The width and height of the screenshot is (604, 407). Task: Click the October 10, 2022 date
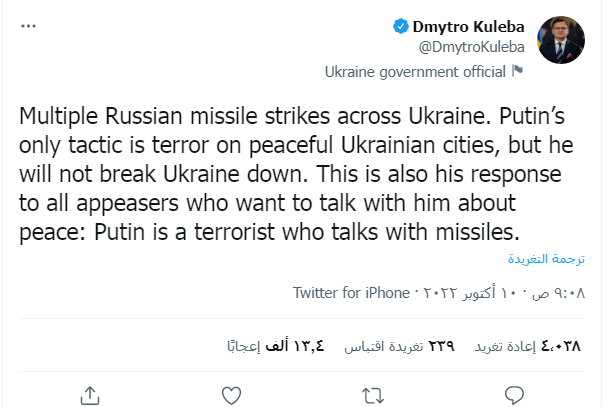488,294
